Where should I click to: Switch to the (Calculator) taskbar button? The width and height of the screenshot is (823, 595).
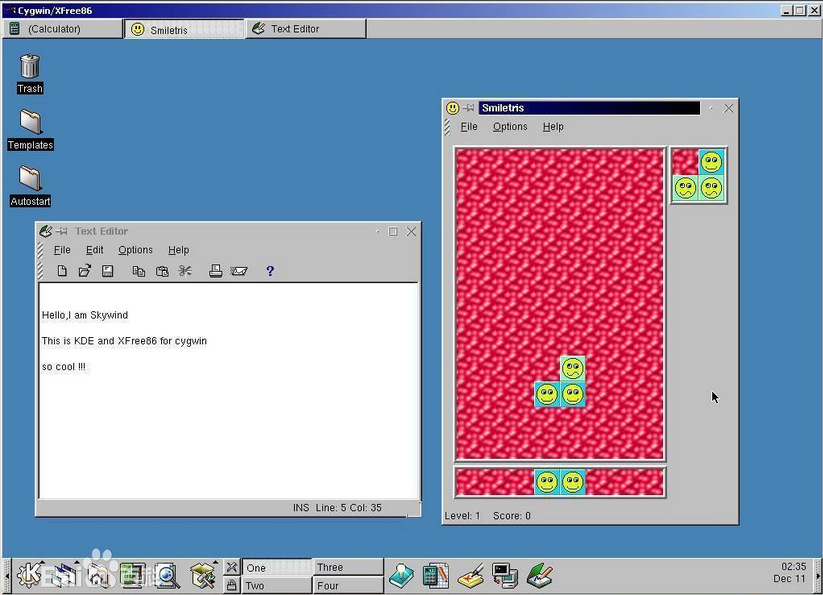[x=63, y=29]
